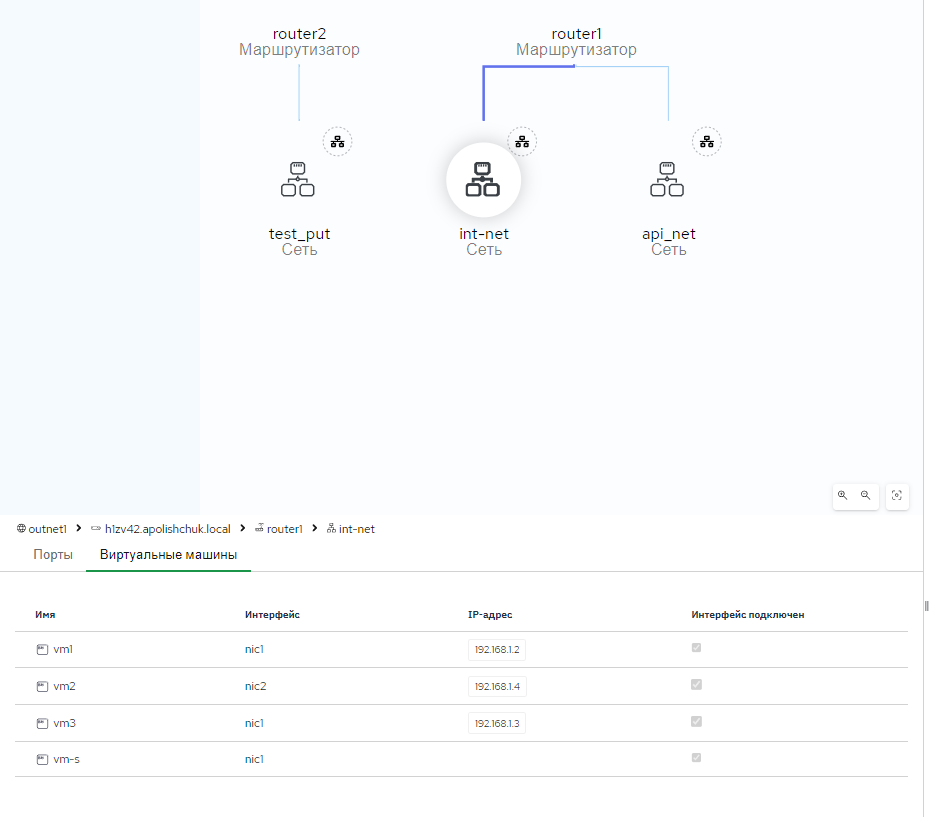Expand chevron after outnet1 breadcrumb
This screenshot has width=929, height=817.
click(x=78, y=528)
